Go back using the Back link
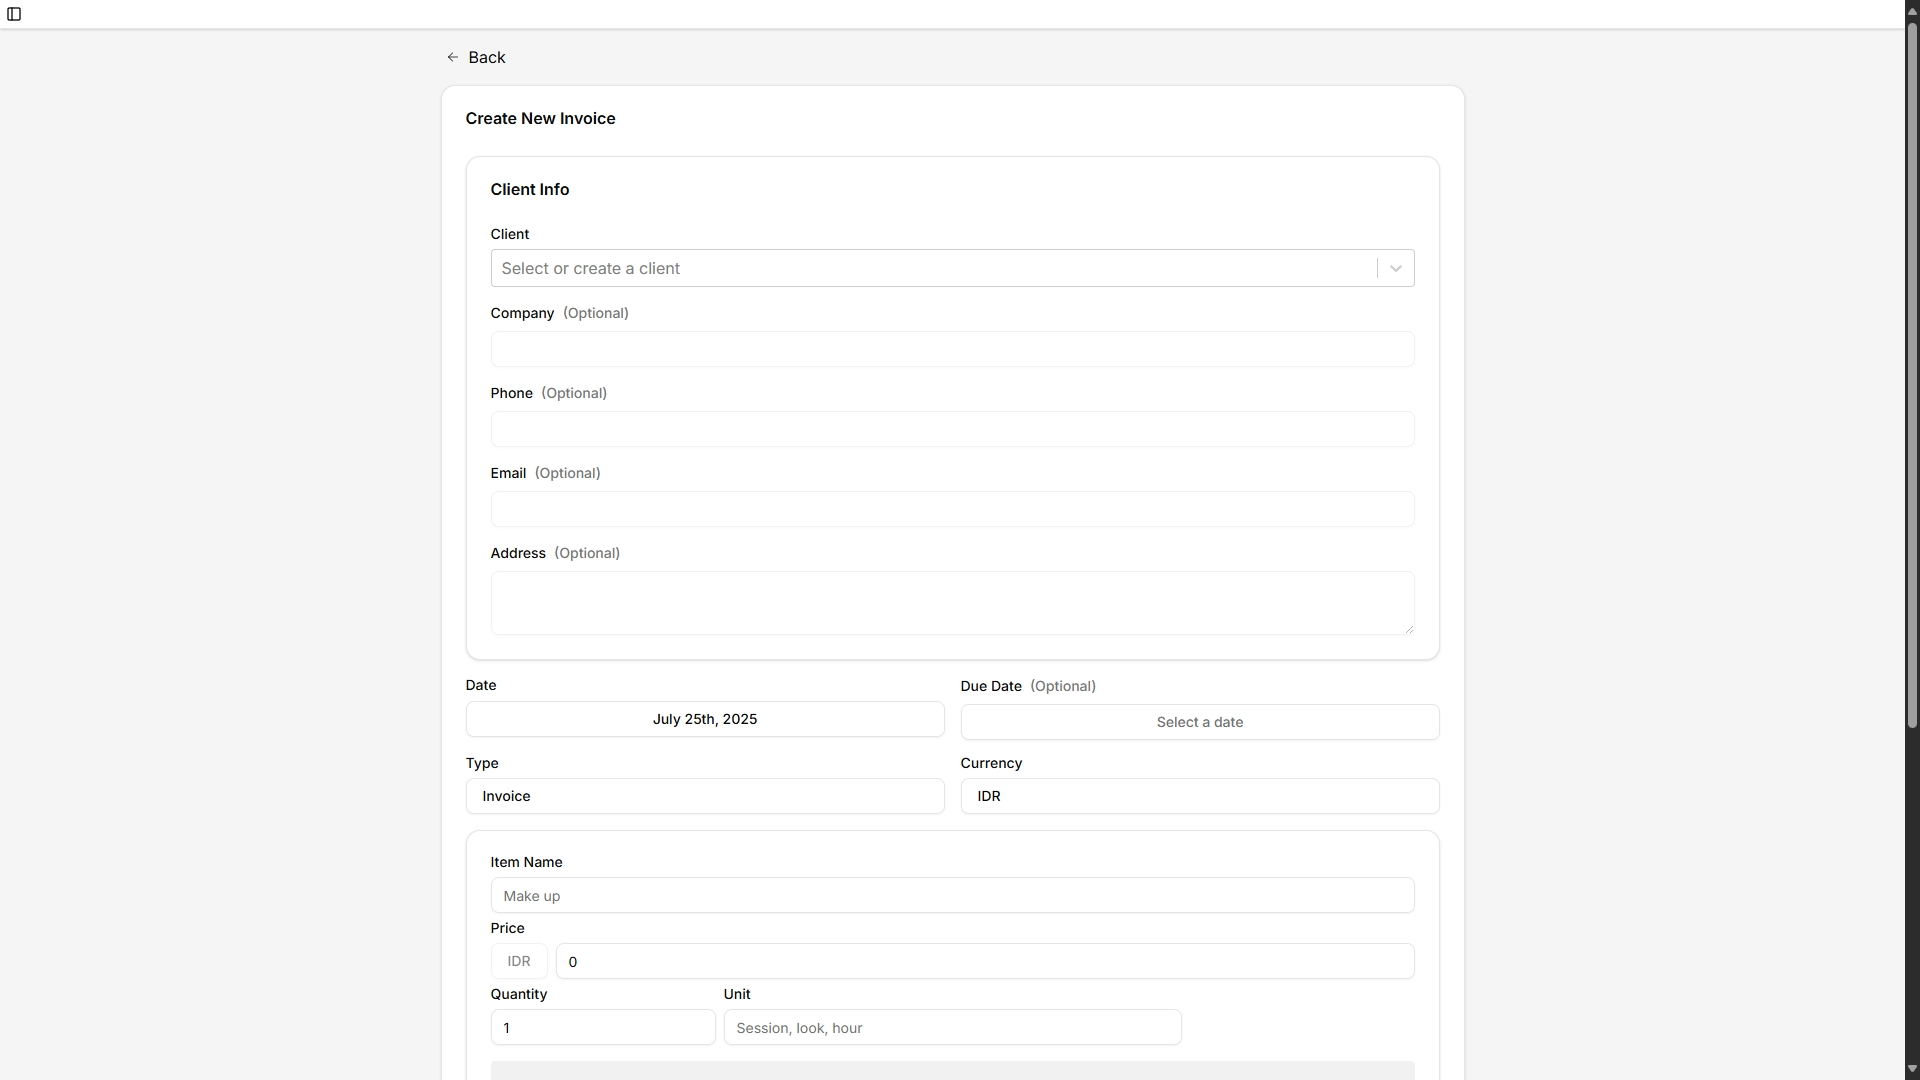 (476, 58)
